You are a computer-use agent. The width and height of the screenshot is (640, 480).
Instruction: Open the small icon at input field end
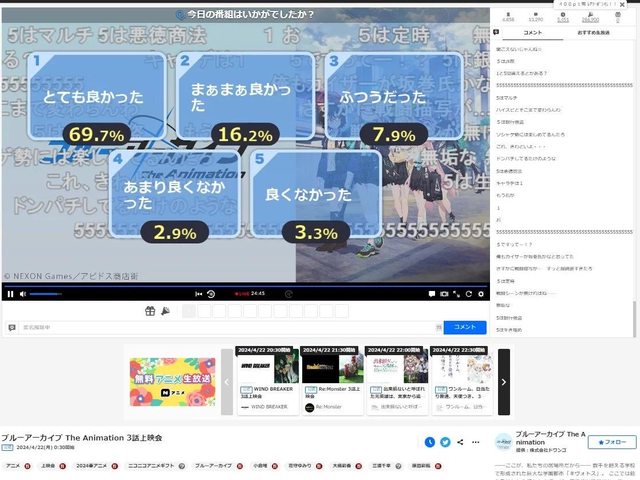439,327
